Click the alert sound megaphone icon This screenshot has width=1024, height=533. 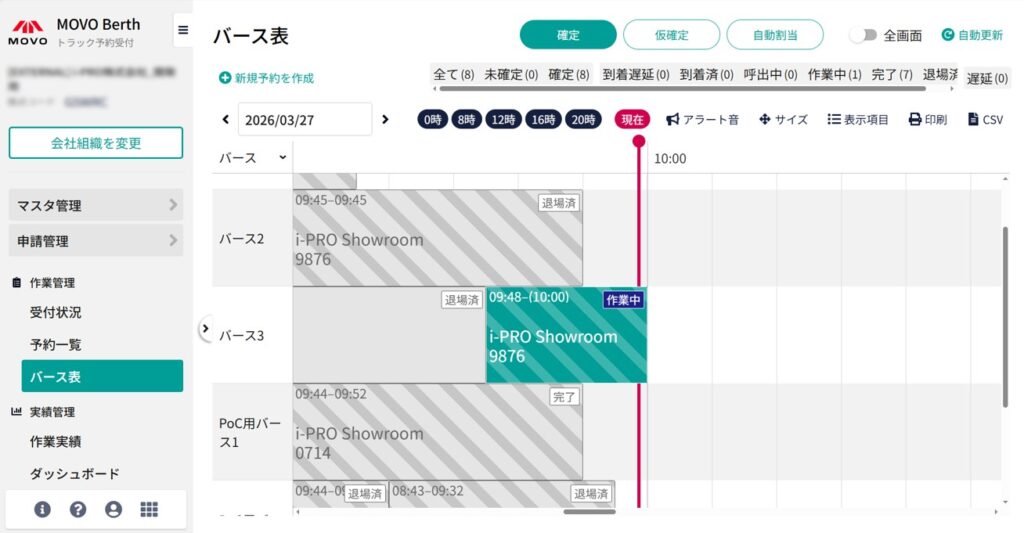coord(672,120)
